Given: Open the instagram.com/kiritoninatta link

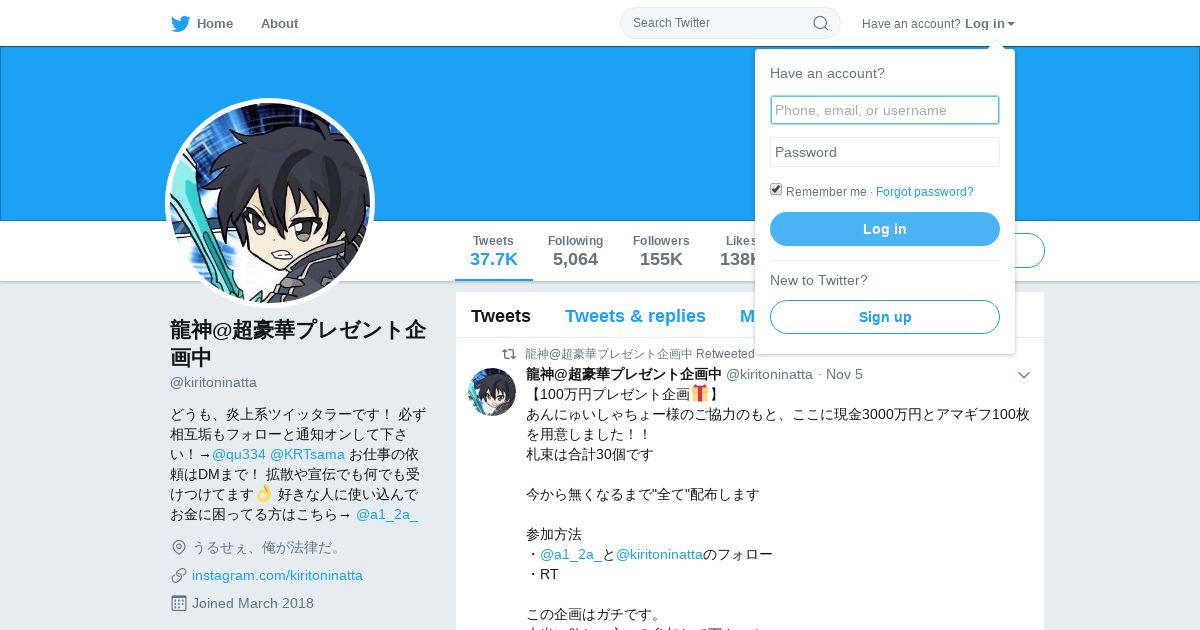Looking at the screenshot, I should coord(277,575).
